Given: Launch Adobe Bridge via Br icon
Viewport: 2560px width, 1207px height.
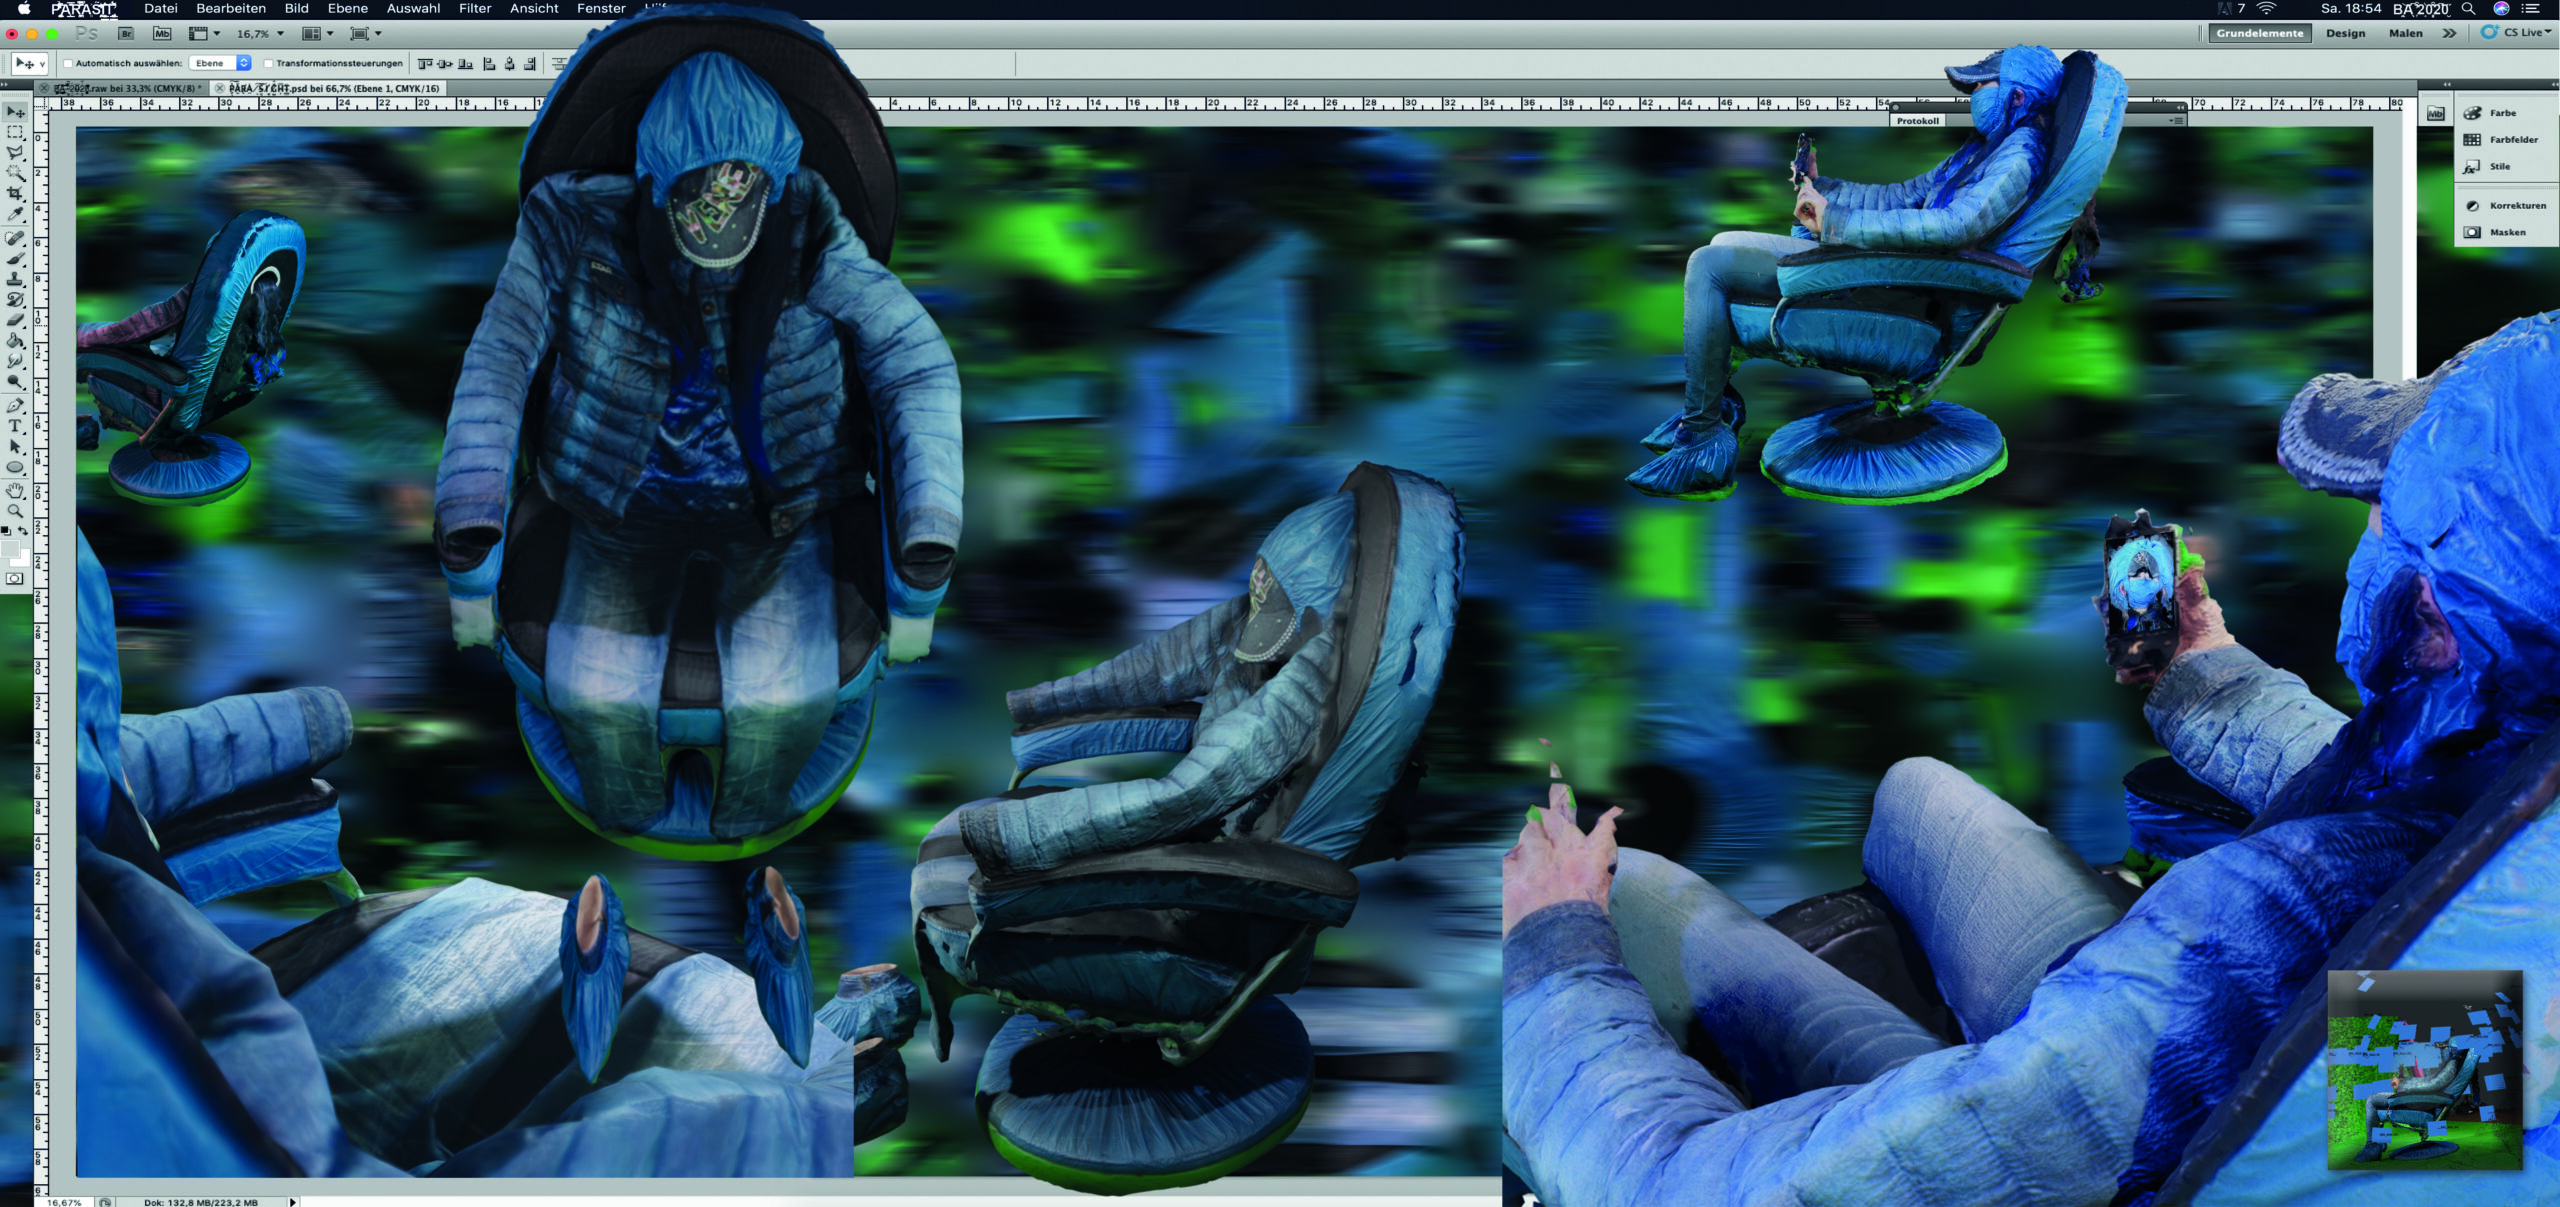Looking at the screenshot, I should point(126,34).
